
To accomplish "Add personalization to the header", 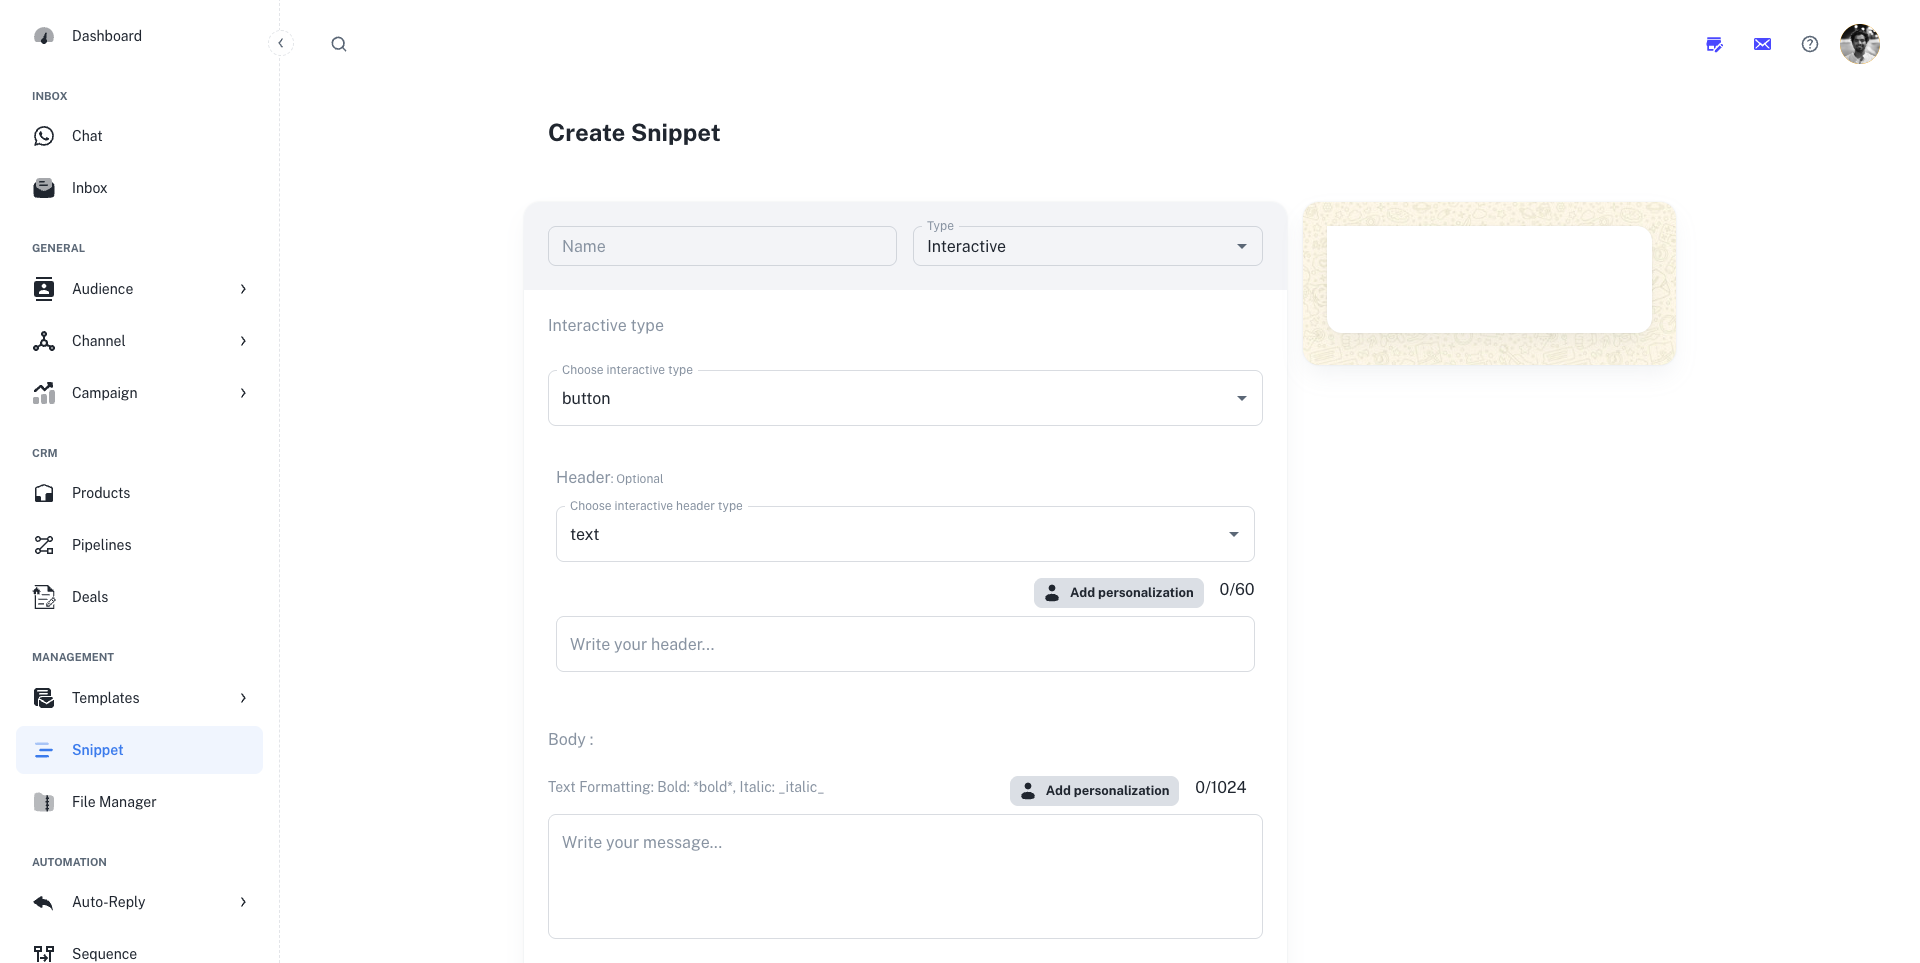I will coord(1118,592).
